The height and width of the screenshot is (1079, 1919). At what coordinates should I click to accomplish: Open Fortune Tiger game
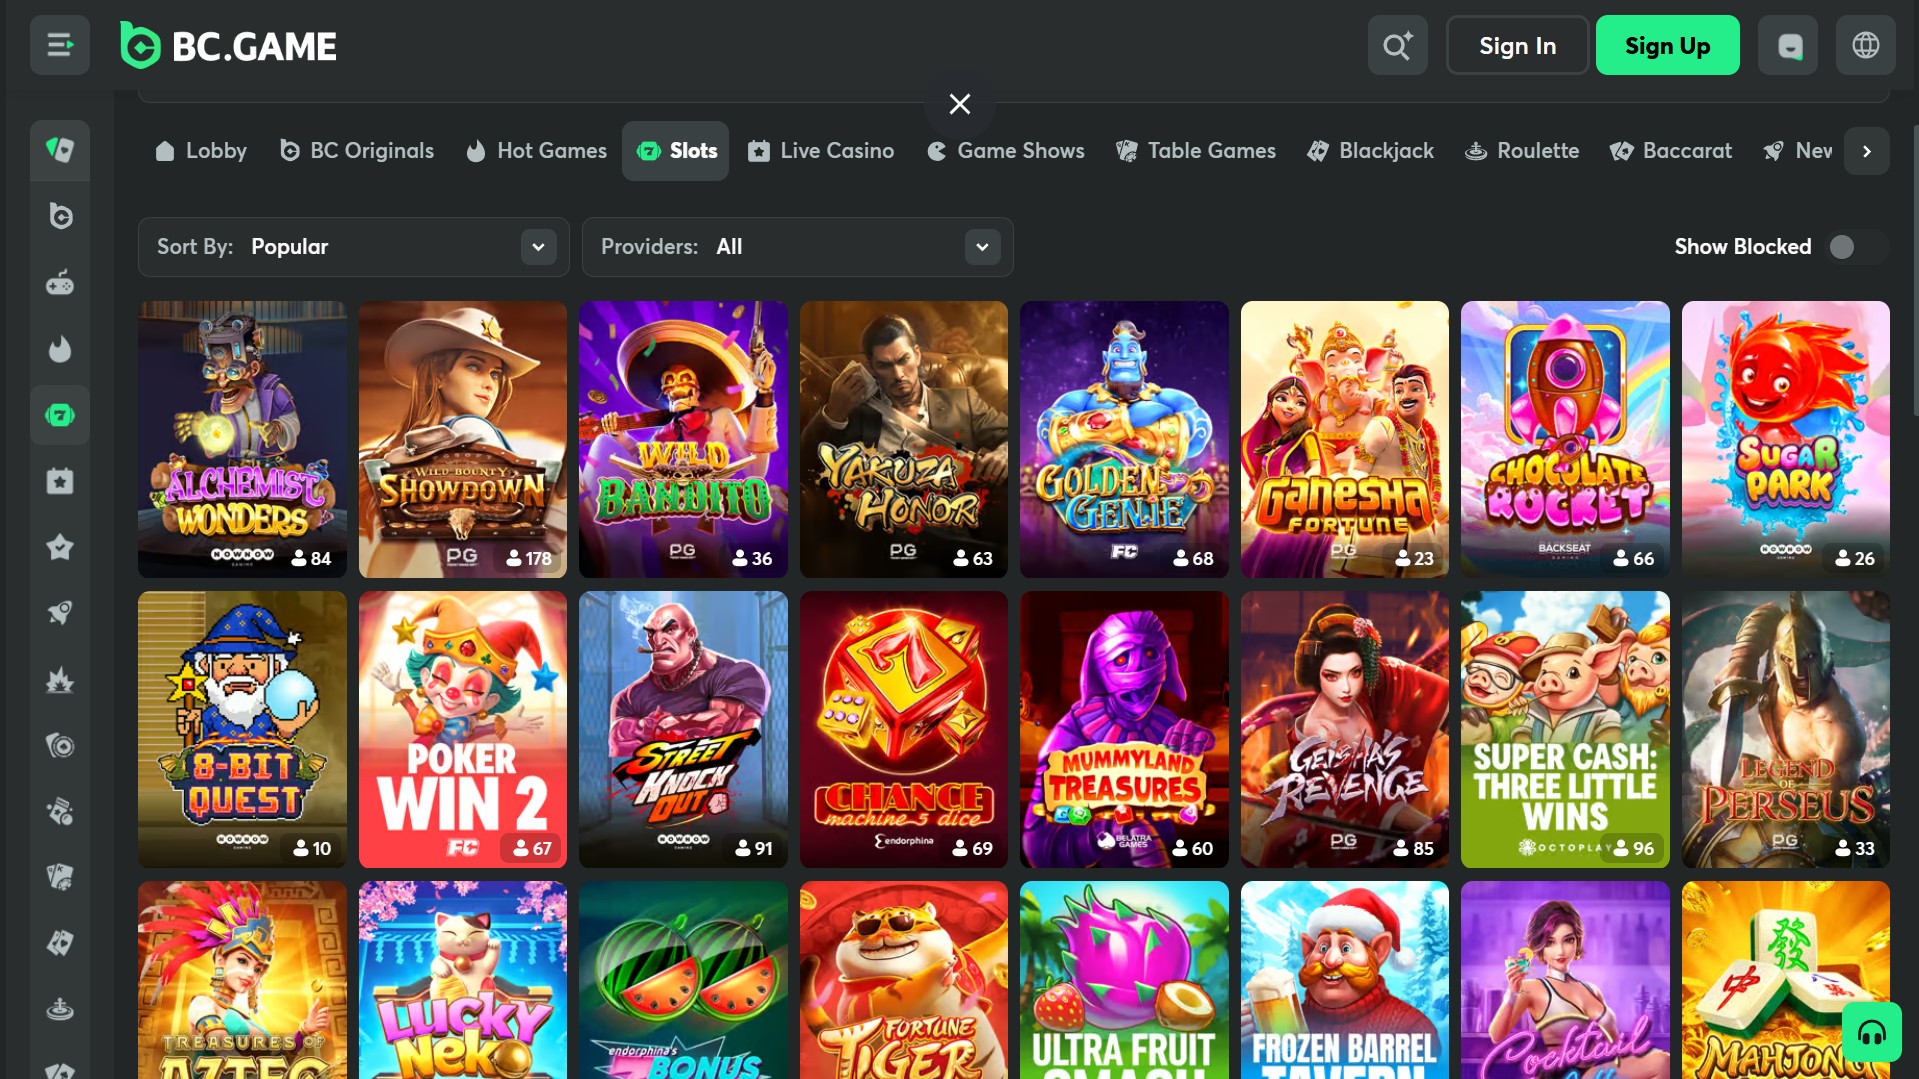point(904,980)
